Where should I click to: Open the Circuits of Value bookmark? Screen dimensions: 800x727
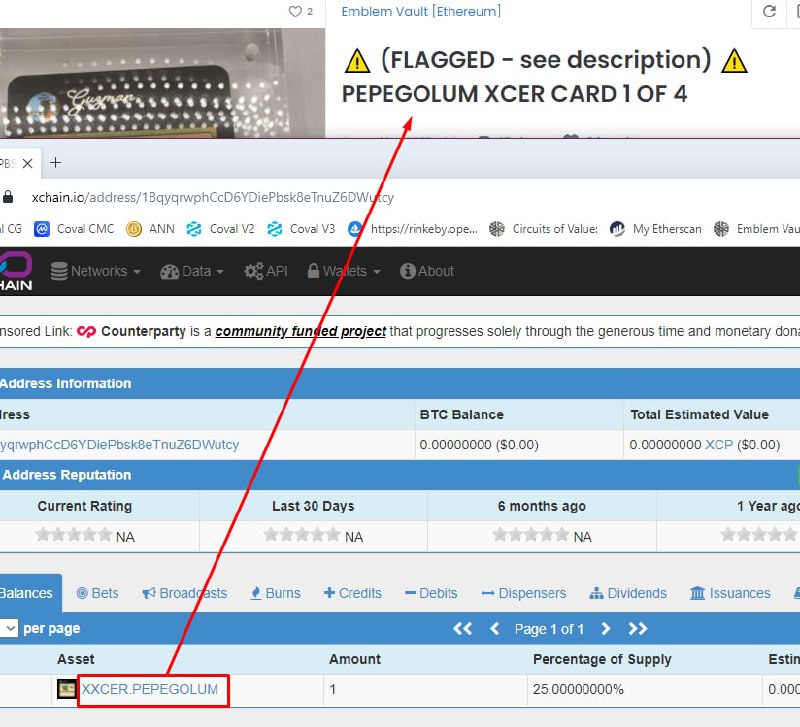coord(543,229)
